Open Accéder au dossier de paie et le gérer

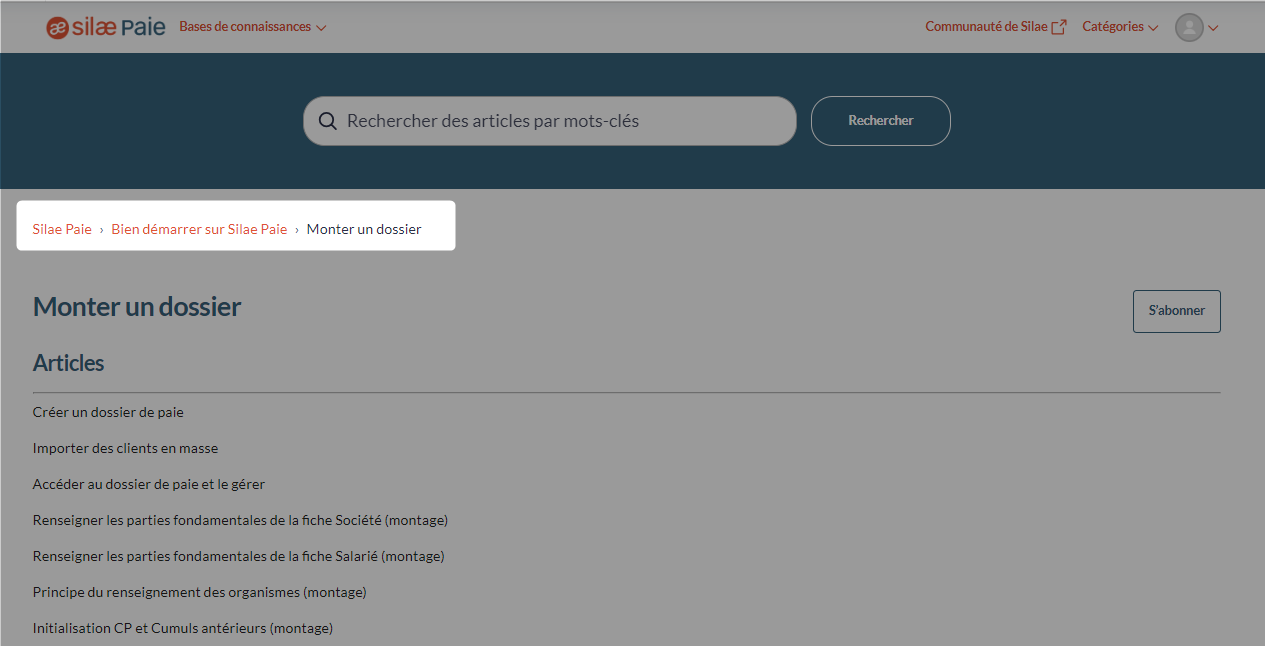(x=148, y=483)
